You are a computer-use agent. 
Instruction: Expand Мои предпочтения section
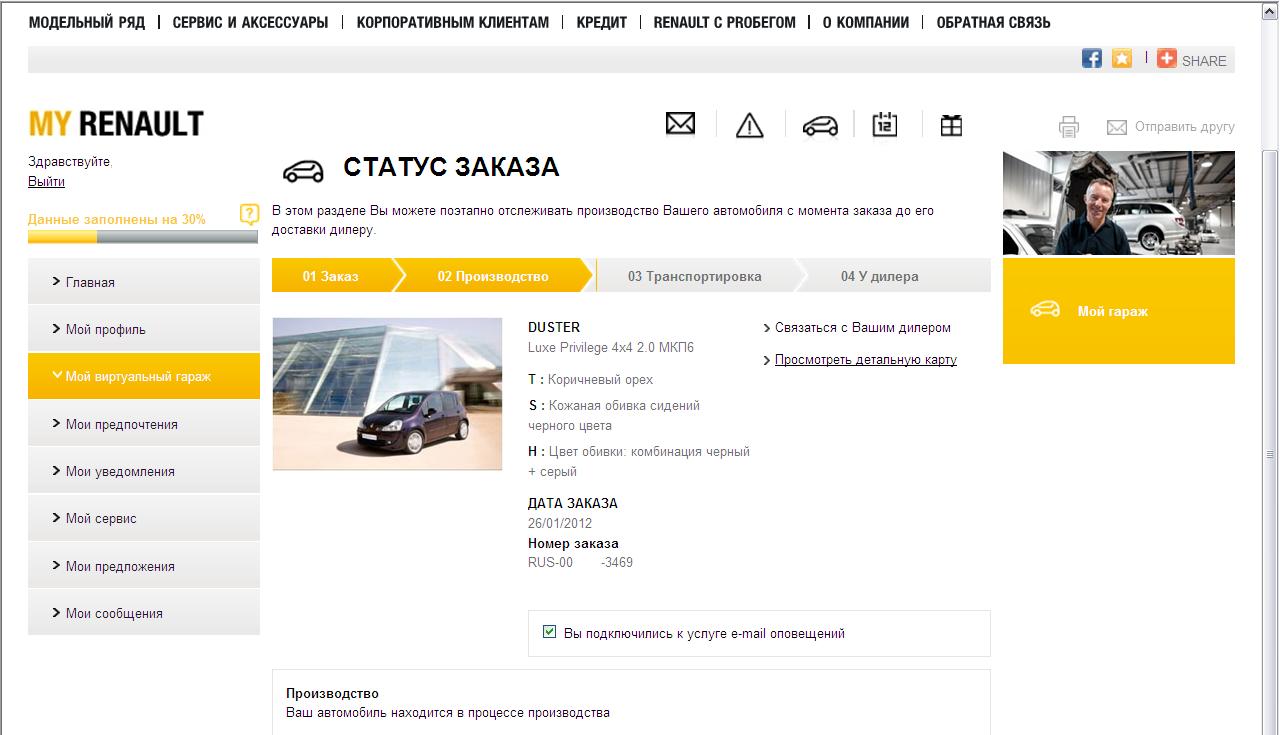point(144,424)
